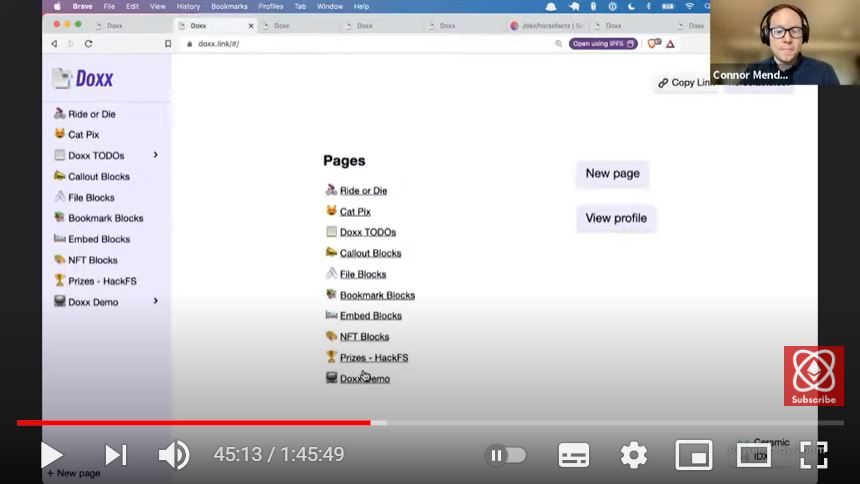The height and width of the screenshot is (484, 860).
Task: Click the Copy Link button
Action: point(686,82)
